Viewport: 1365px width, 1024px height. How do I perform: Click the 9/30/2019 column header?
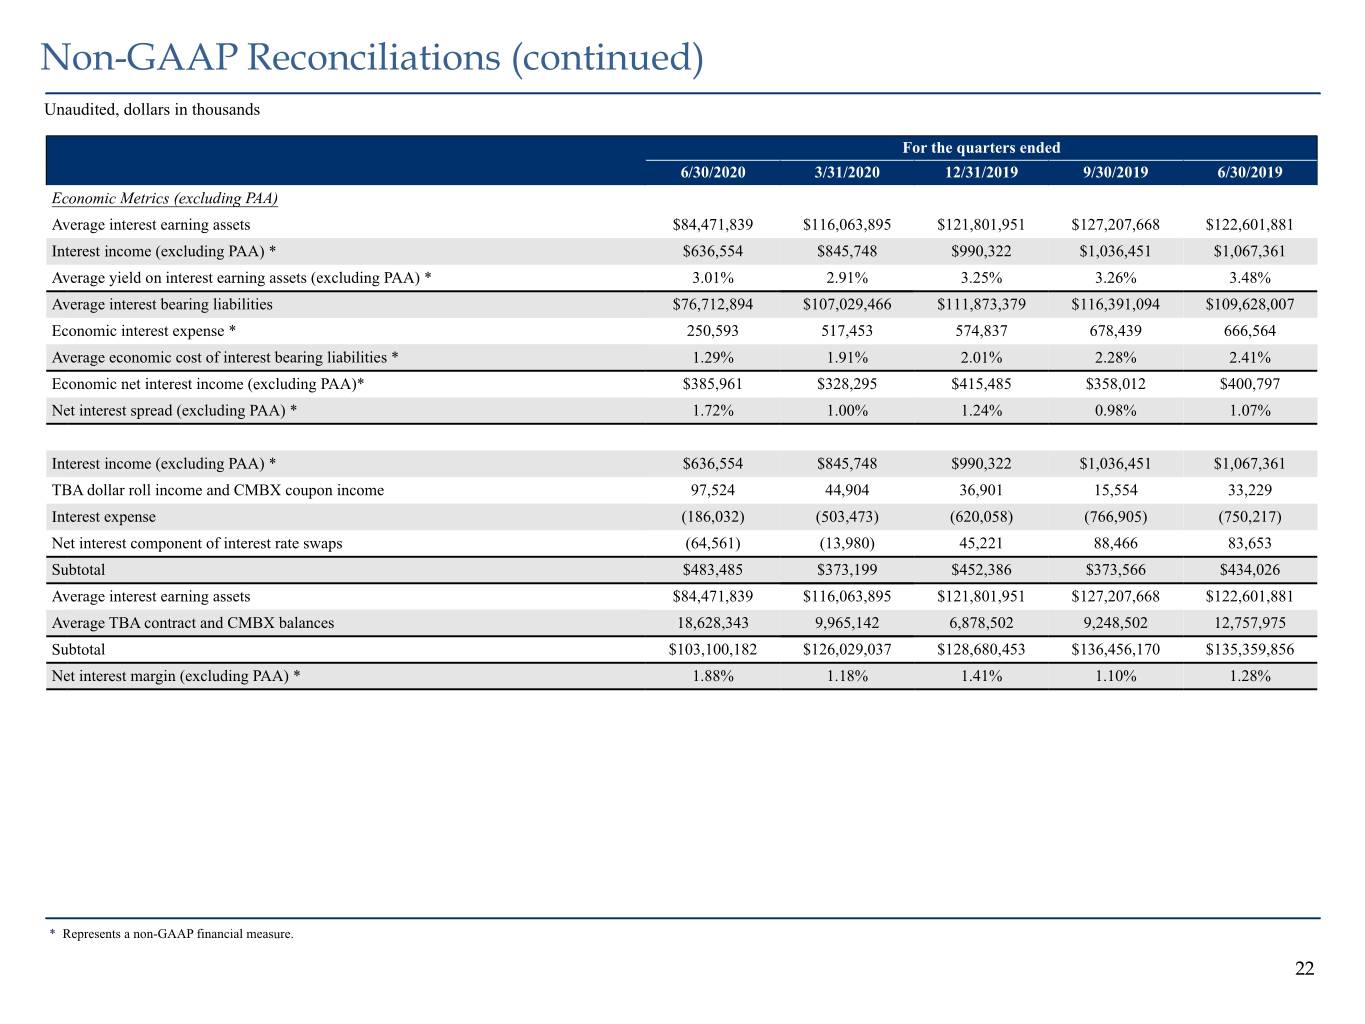click(x=1115, y=172)
